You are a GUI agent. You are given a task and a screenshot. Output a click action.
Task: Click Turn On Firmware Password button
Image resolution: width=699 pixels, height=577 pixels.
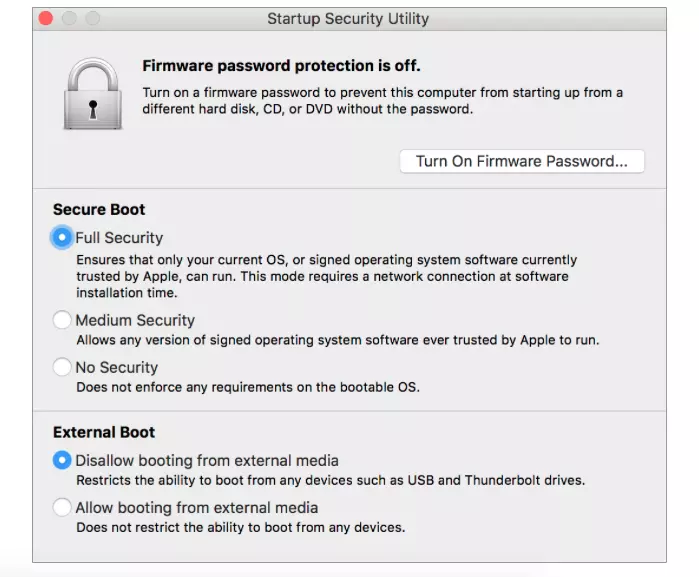[x=522, y=161]
